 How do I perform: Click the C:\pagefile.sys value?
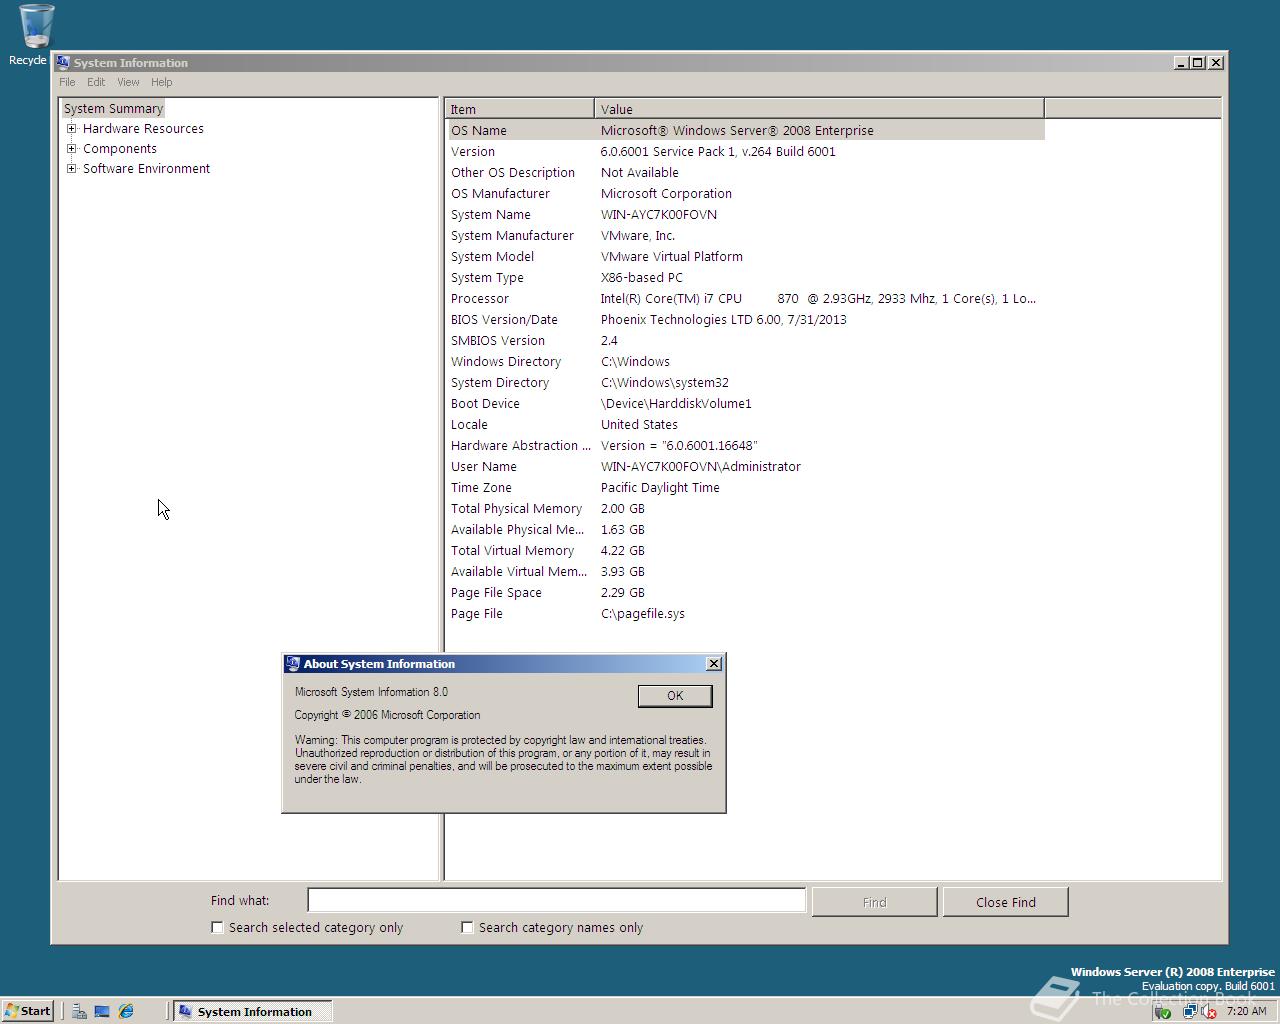coord(642,613)
